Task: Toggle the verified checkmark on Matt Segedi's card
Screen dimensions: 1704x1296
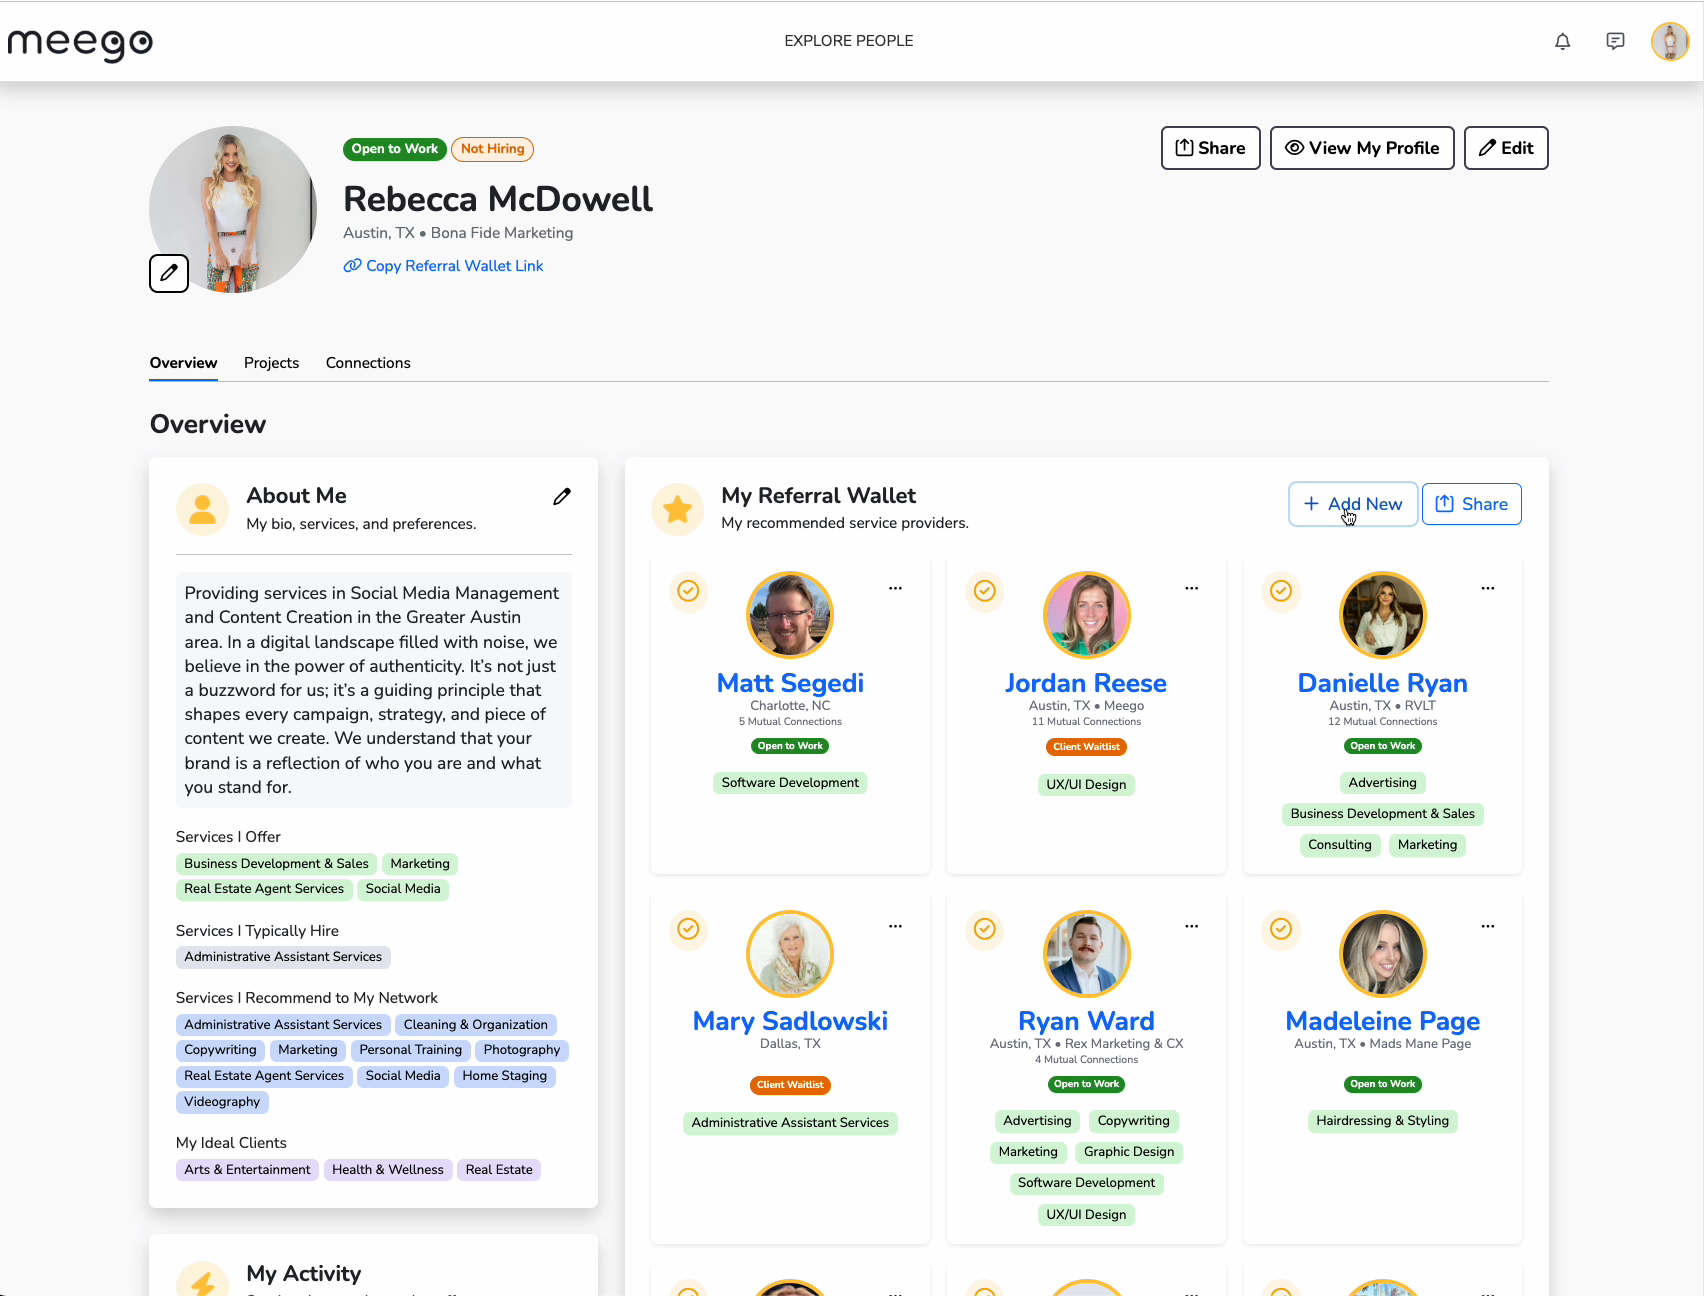Action: click(688, 591)
